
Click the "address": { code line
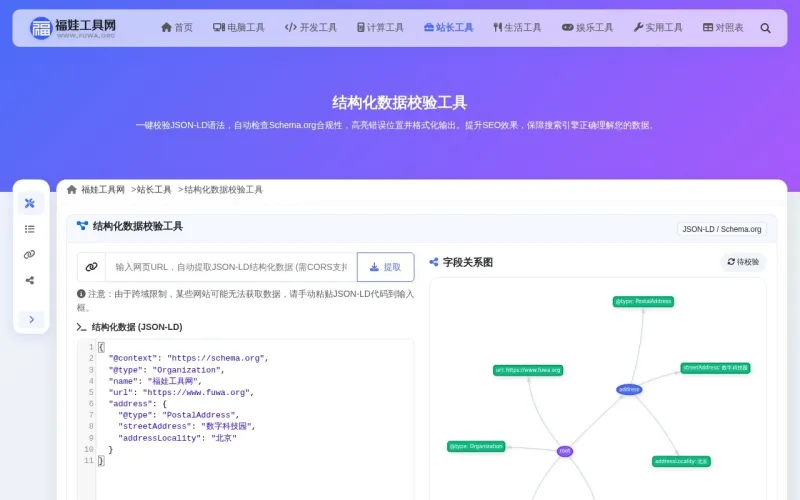(138, 404)
